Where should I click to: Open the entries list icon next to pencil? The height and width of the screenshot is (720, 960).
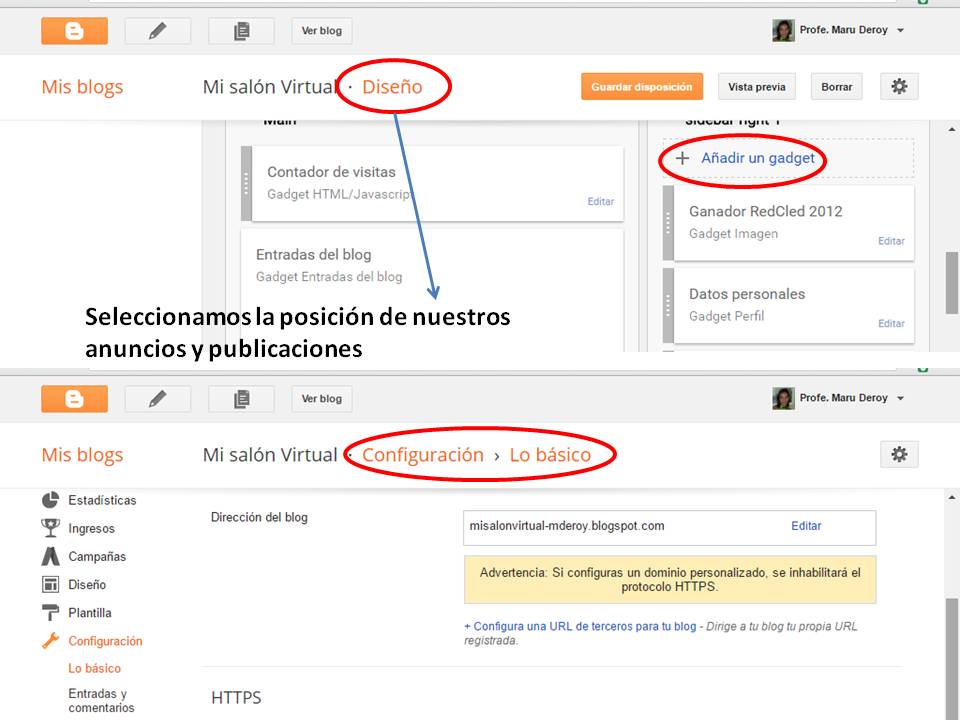click(x=240, y=31)
